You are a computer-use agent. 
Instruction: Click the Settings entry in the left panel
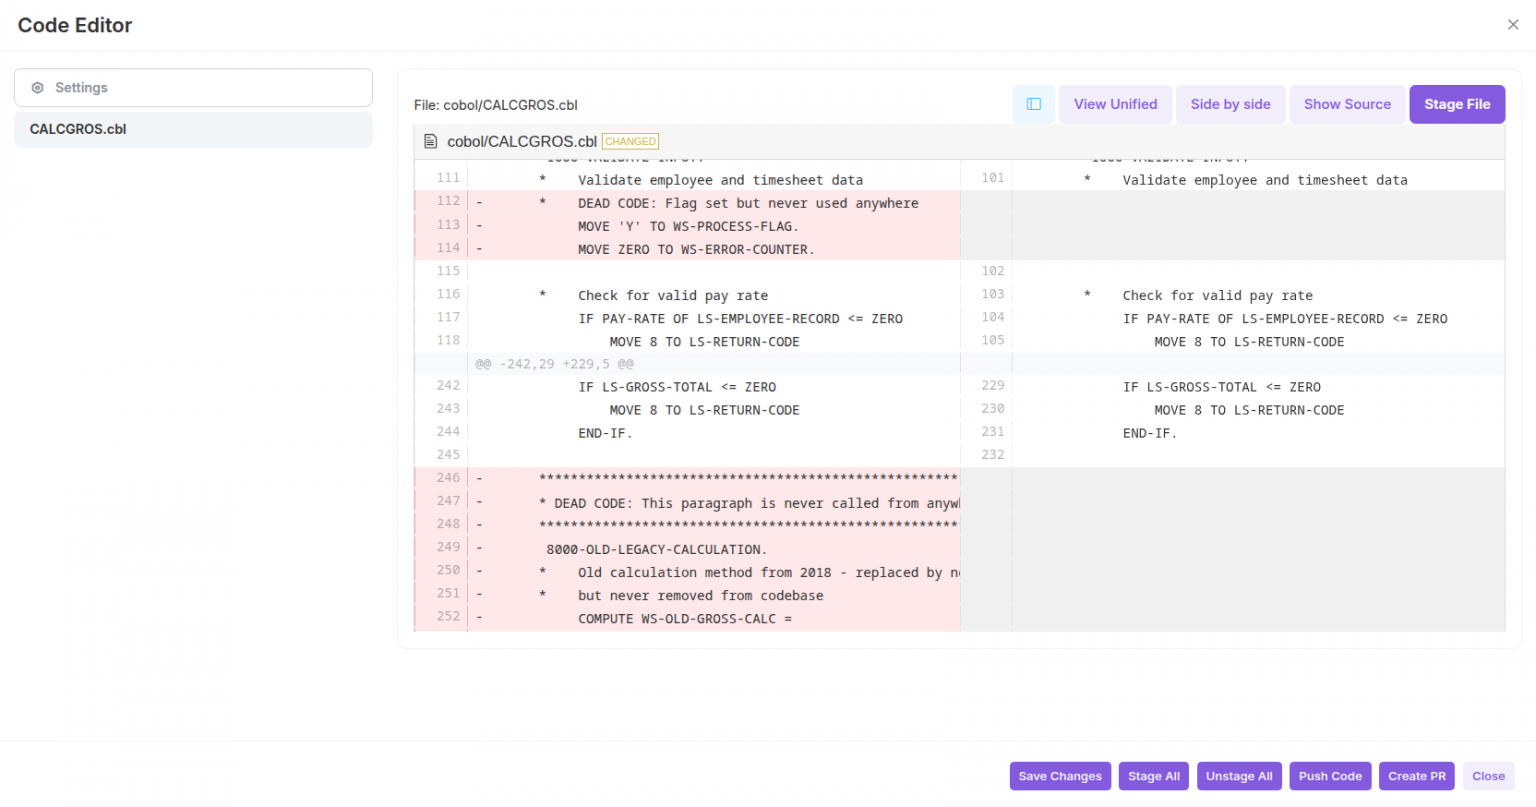click(81, 87)
